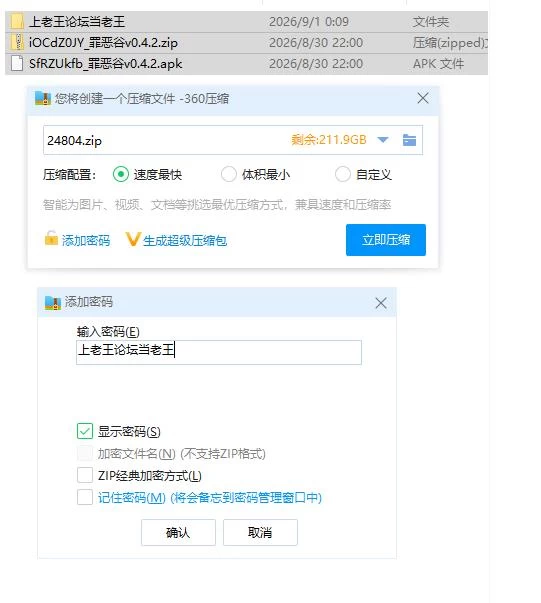Uncheck the 显示密码(S) checkbox
The image size is (541, 603).
point(85,431)
